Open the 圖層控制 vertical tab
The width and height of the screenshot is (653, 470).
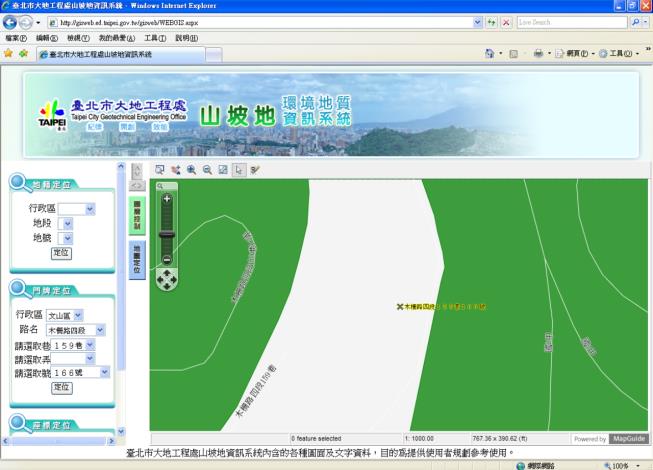point(138,214)
